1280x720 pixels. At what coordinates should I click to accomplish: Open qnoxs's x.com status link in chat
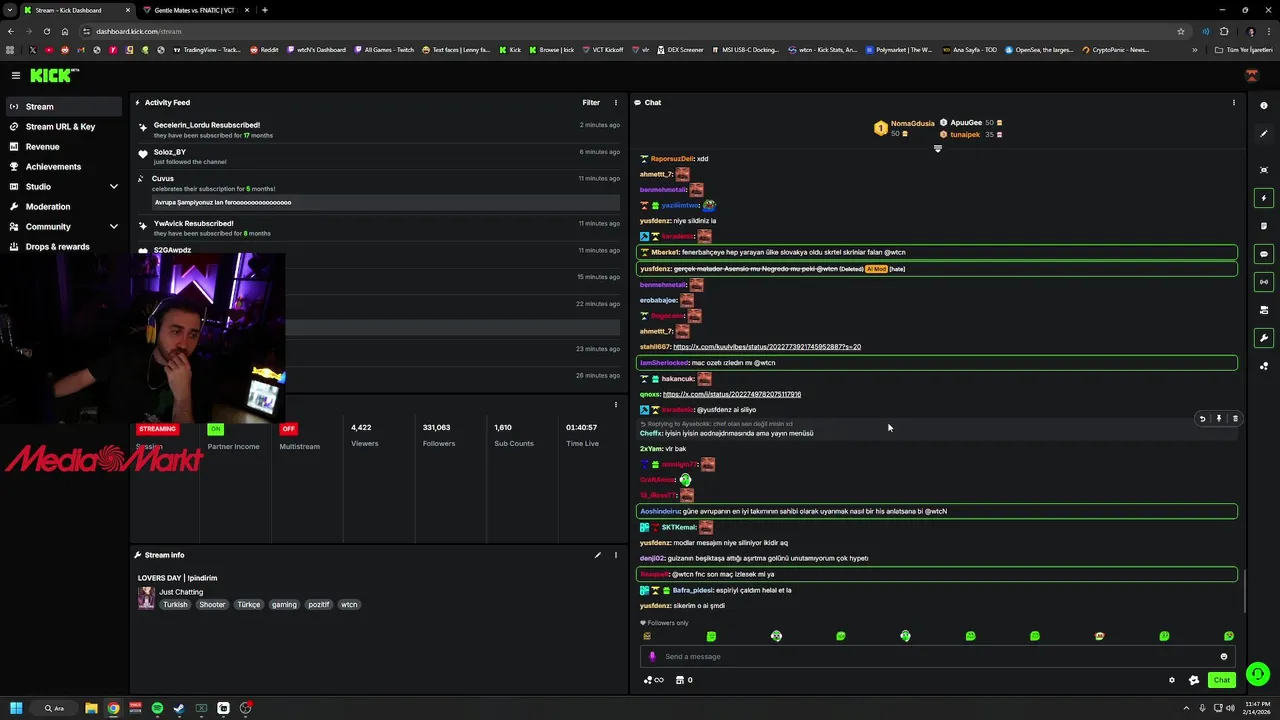(x=732, y=394)
